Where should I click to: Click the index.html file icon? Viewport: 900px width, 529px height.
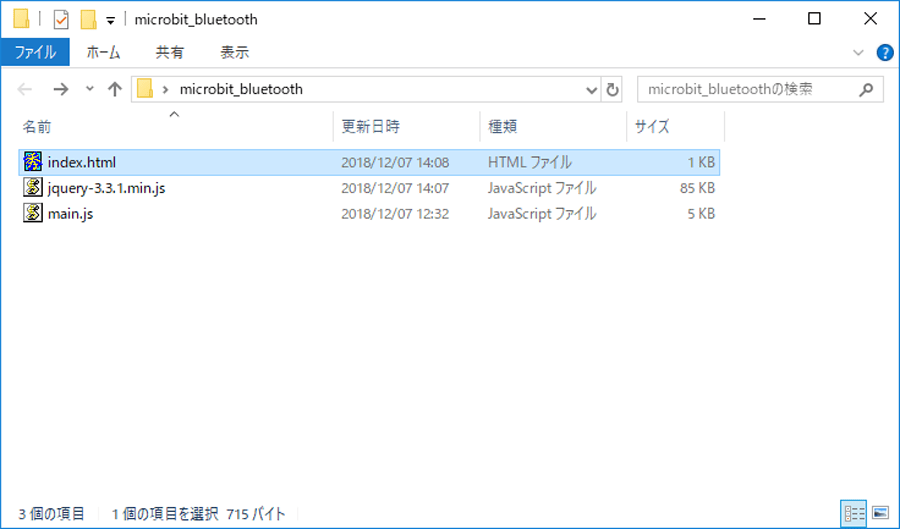(33, 162)
